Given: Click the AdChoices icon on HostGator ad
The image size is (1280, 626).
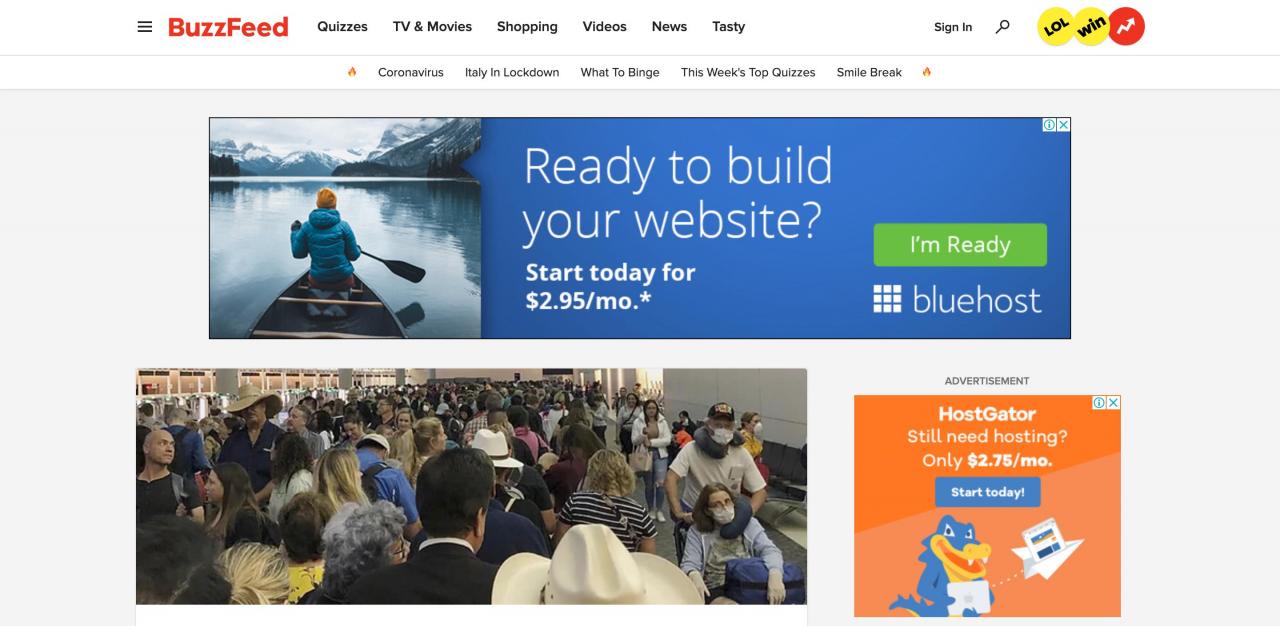Looking at the screenshot, I should pyautogui.click(x=1099, y=402).
